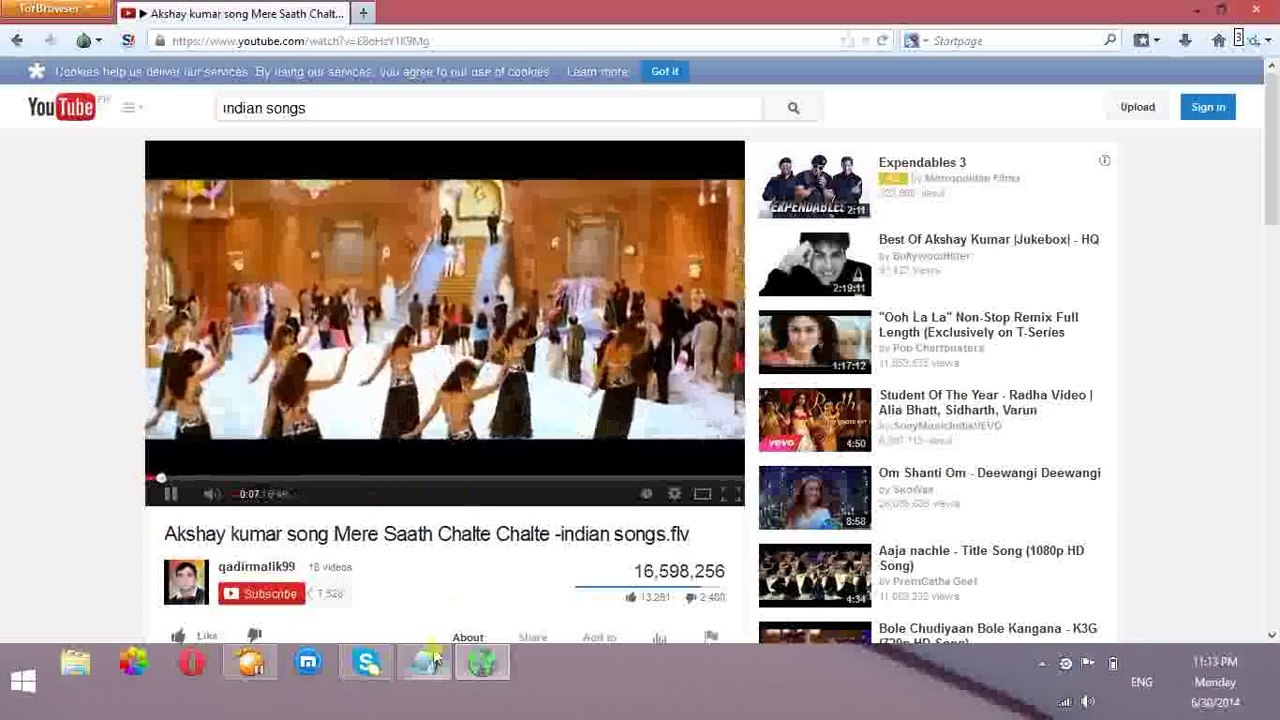Show the video statistics chart icon
This screenshot has height=720, width=1280.
point(659,637)
